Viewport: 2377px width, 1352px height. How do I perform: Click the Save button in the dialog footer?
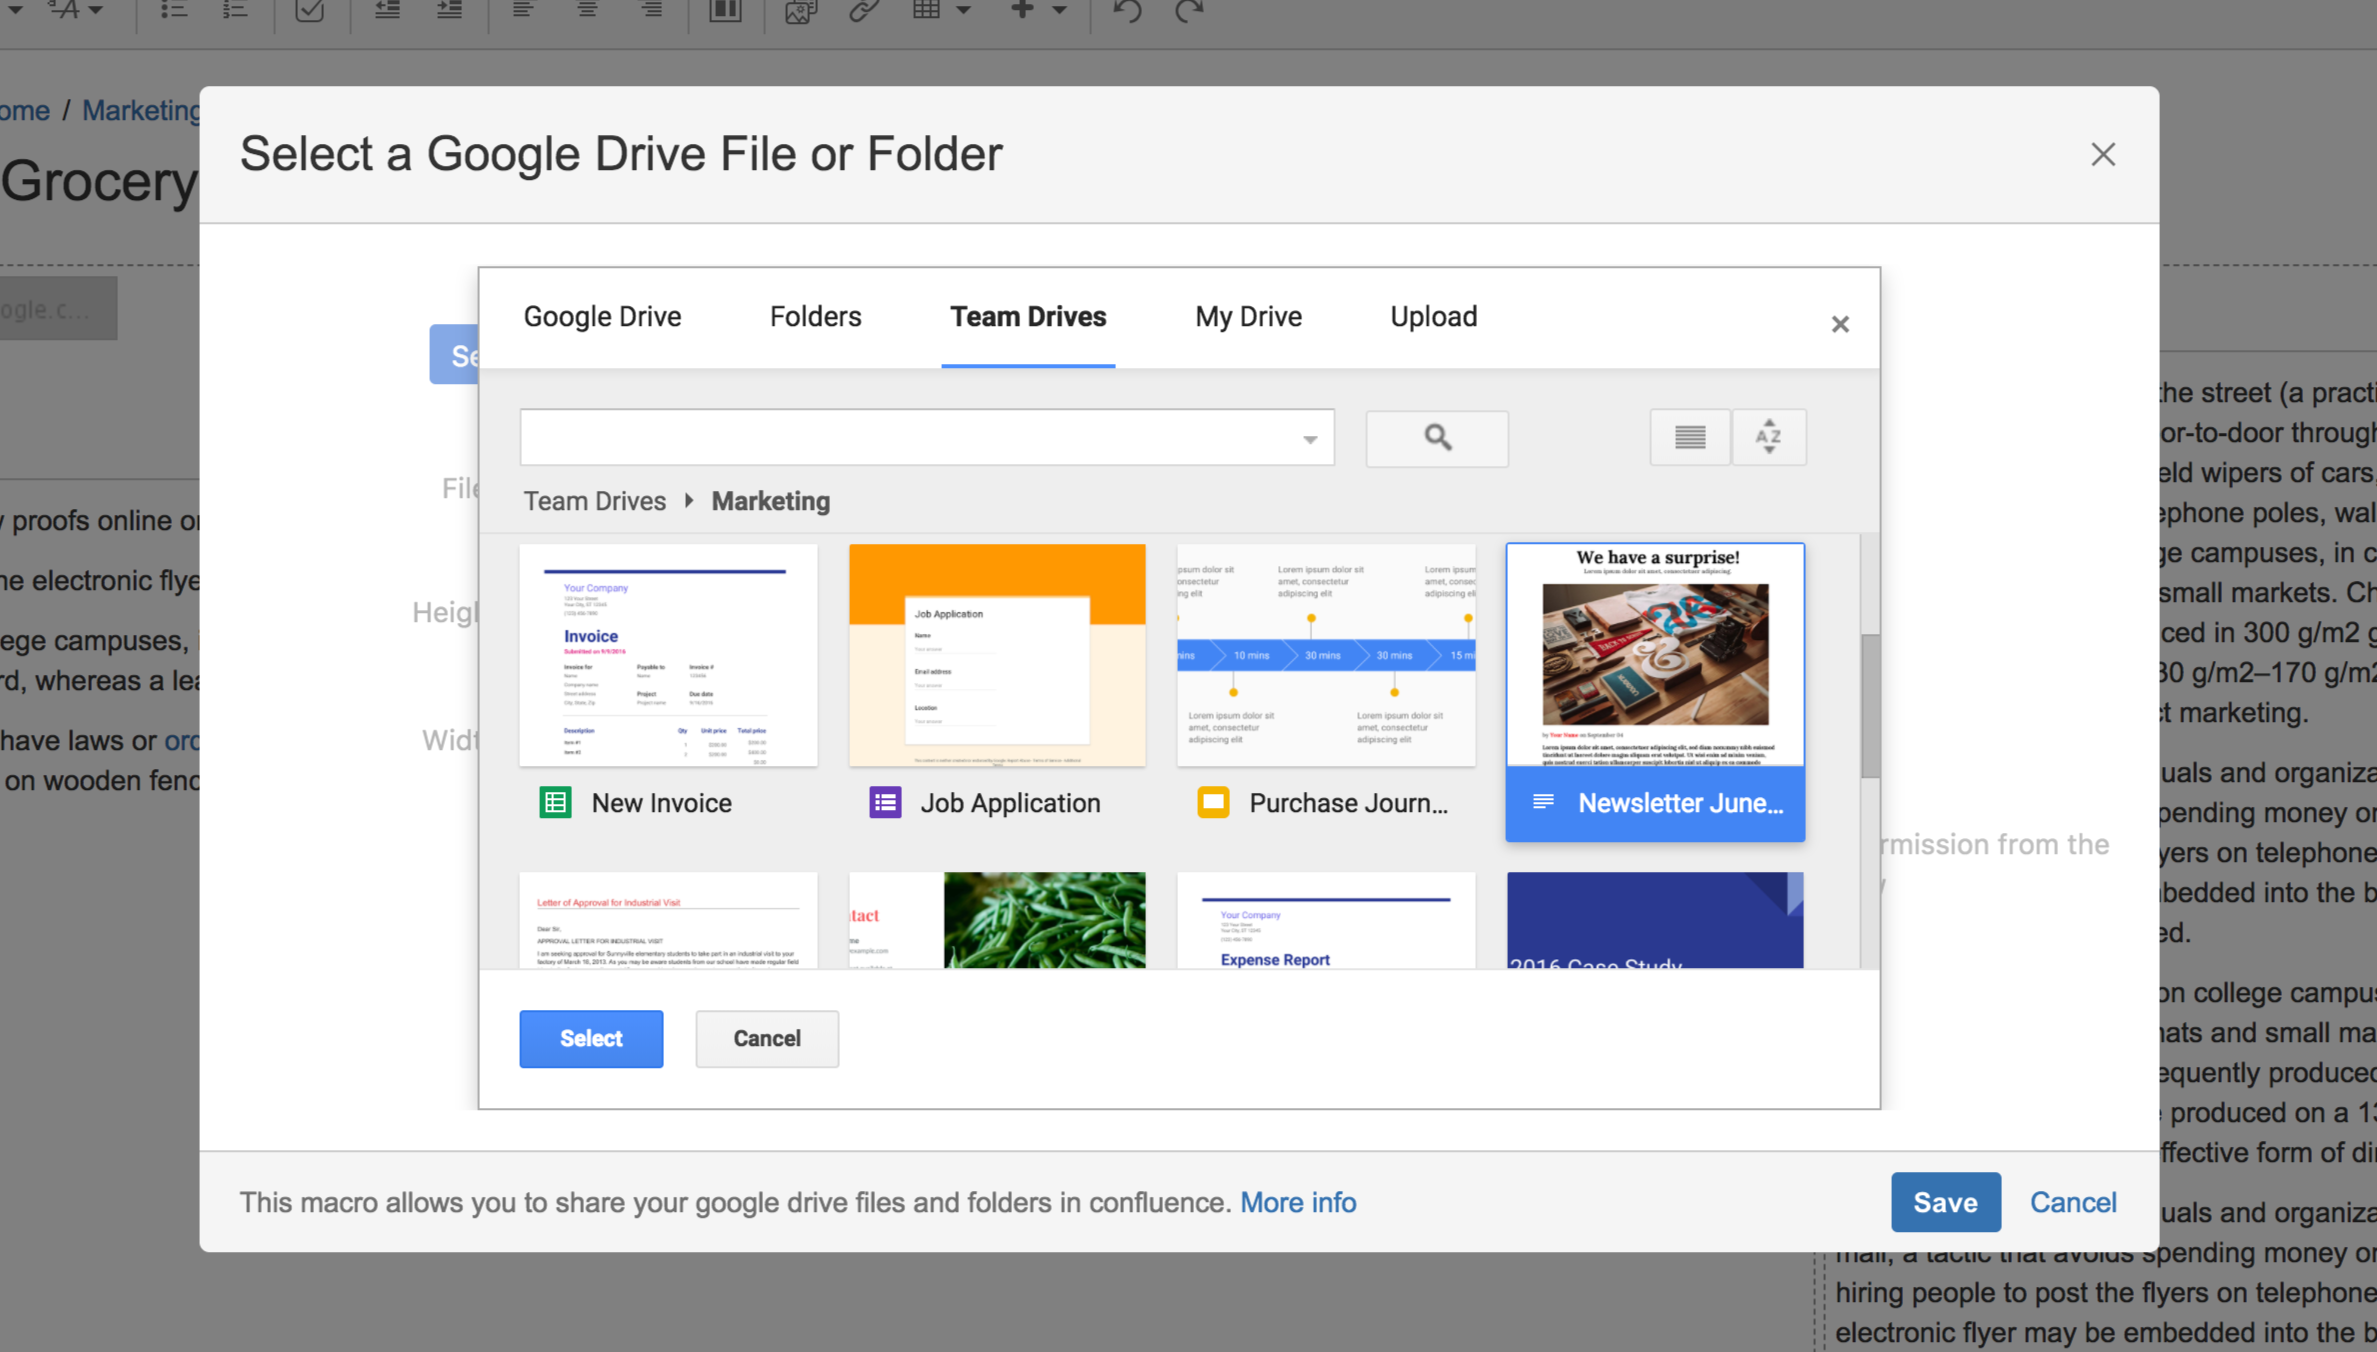(1945, 1202)
